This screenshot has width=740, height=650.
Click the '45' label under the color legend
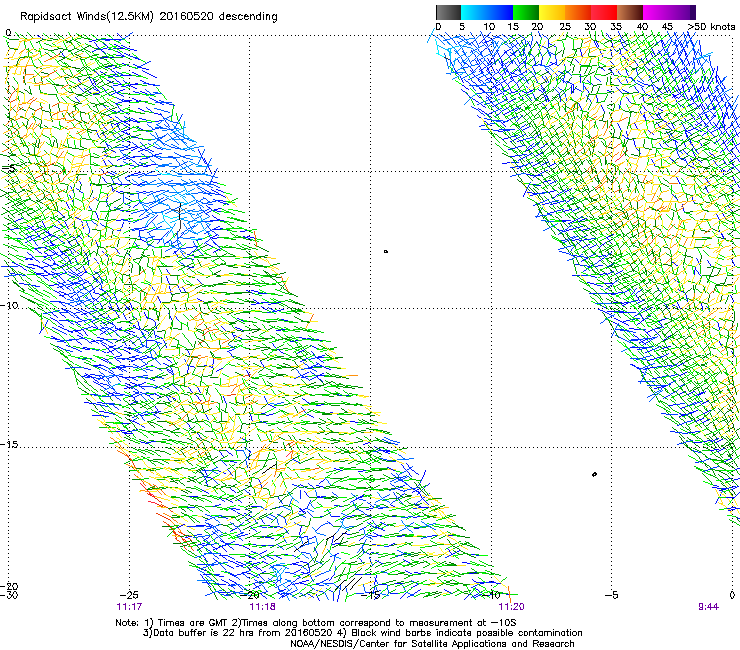667,27
